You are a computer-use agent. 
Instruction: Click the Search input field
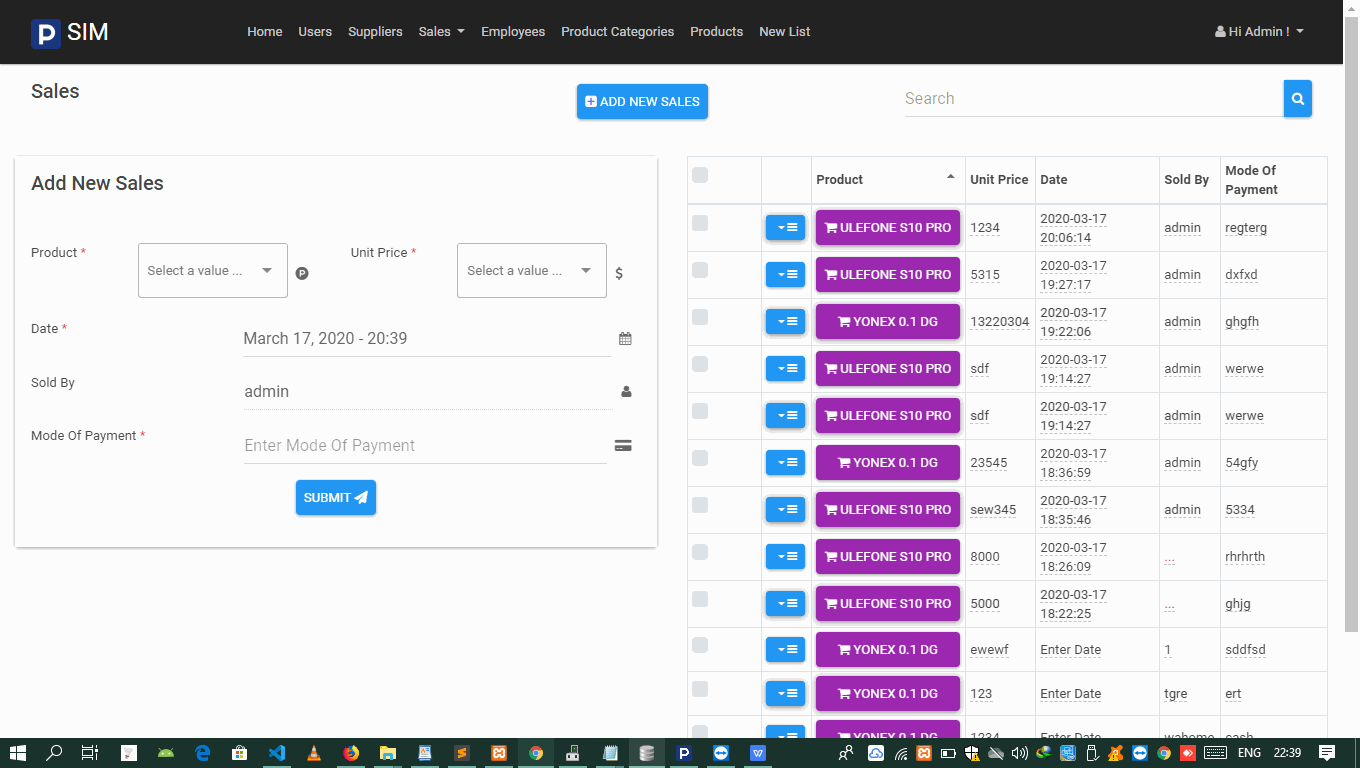(x=1094, y=99)
